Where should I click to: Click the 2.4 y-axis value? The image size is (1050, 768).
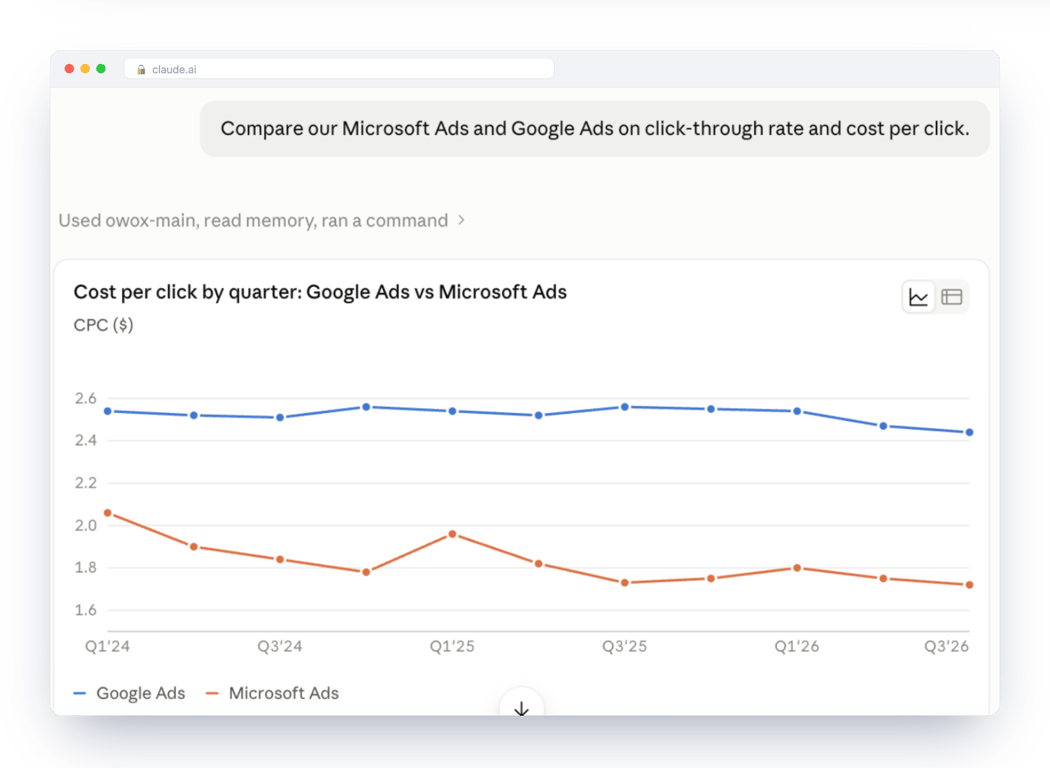[x=86, y=441]
